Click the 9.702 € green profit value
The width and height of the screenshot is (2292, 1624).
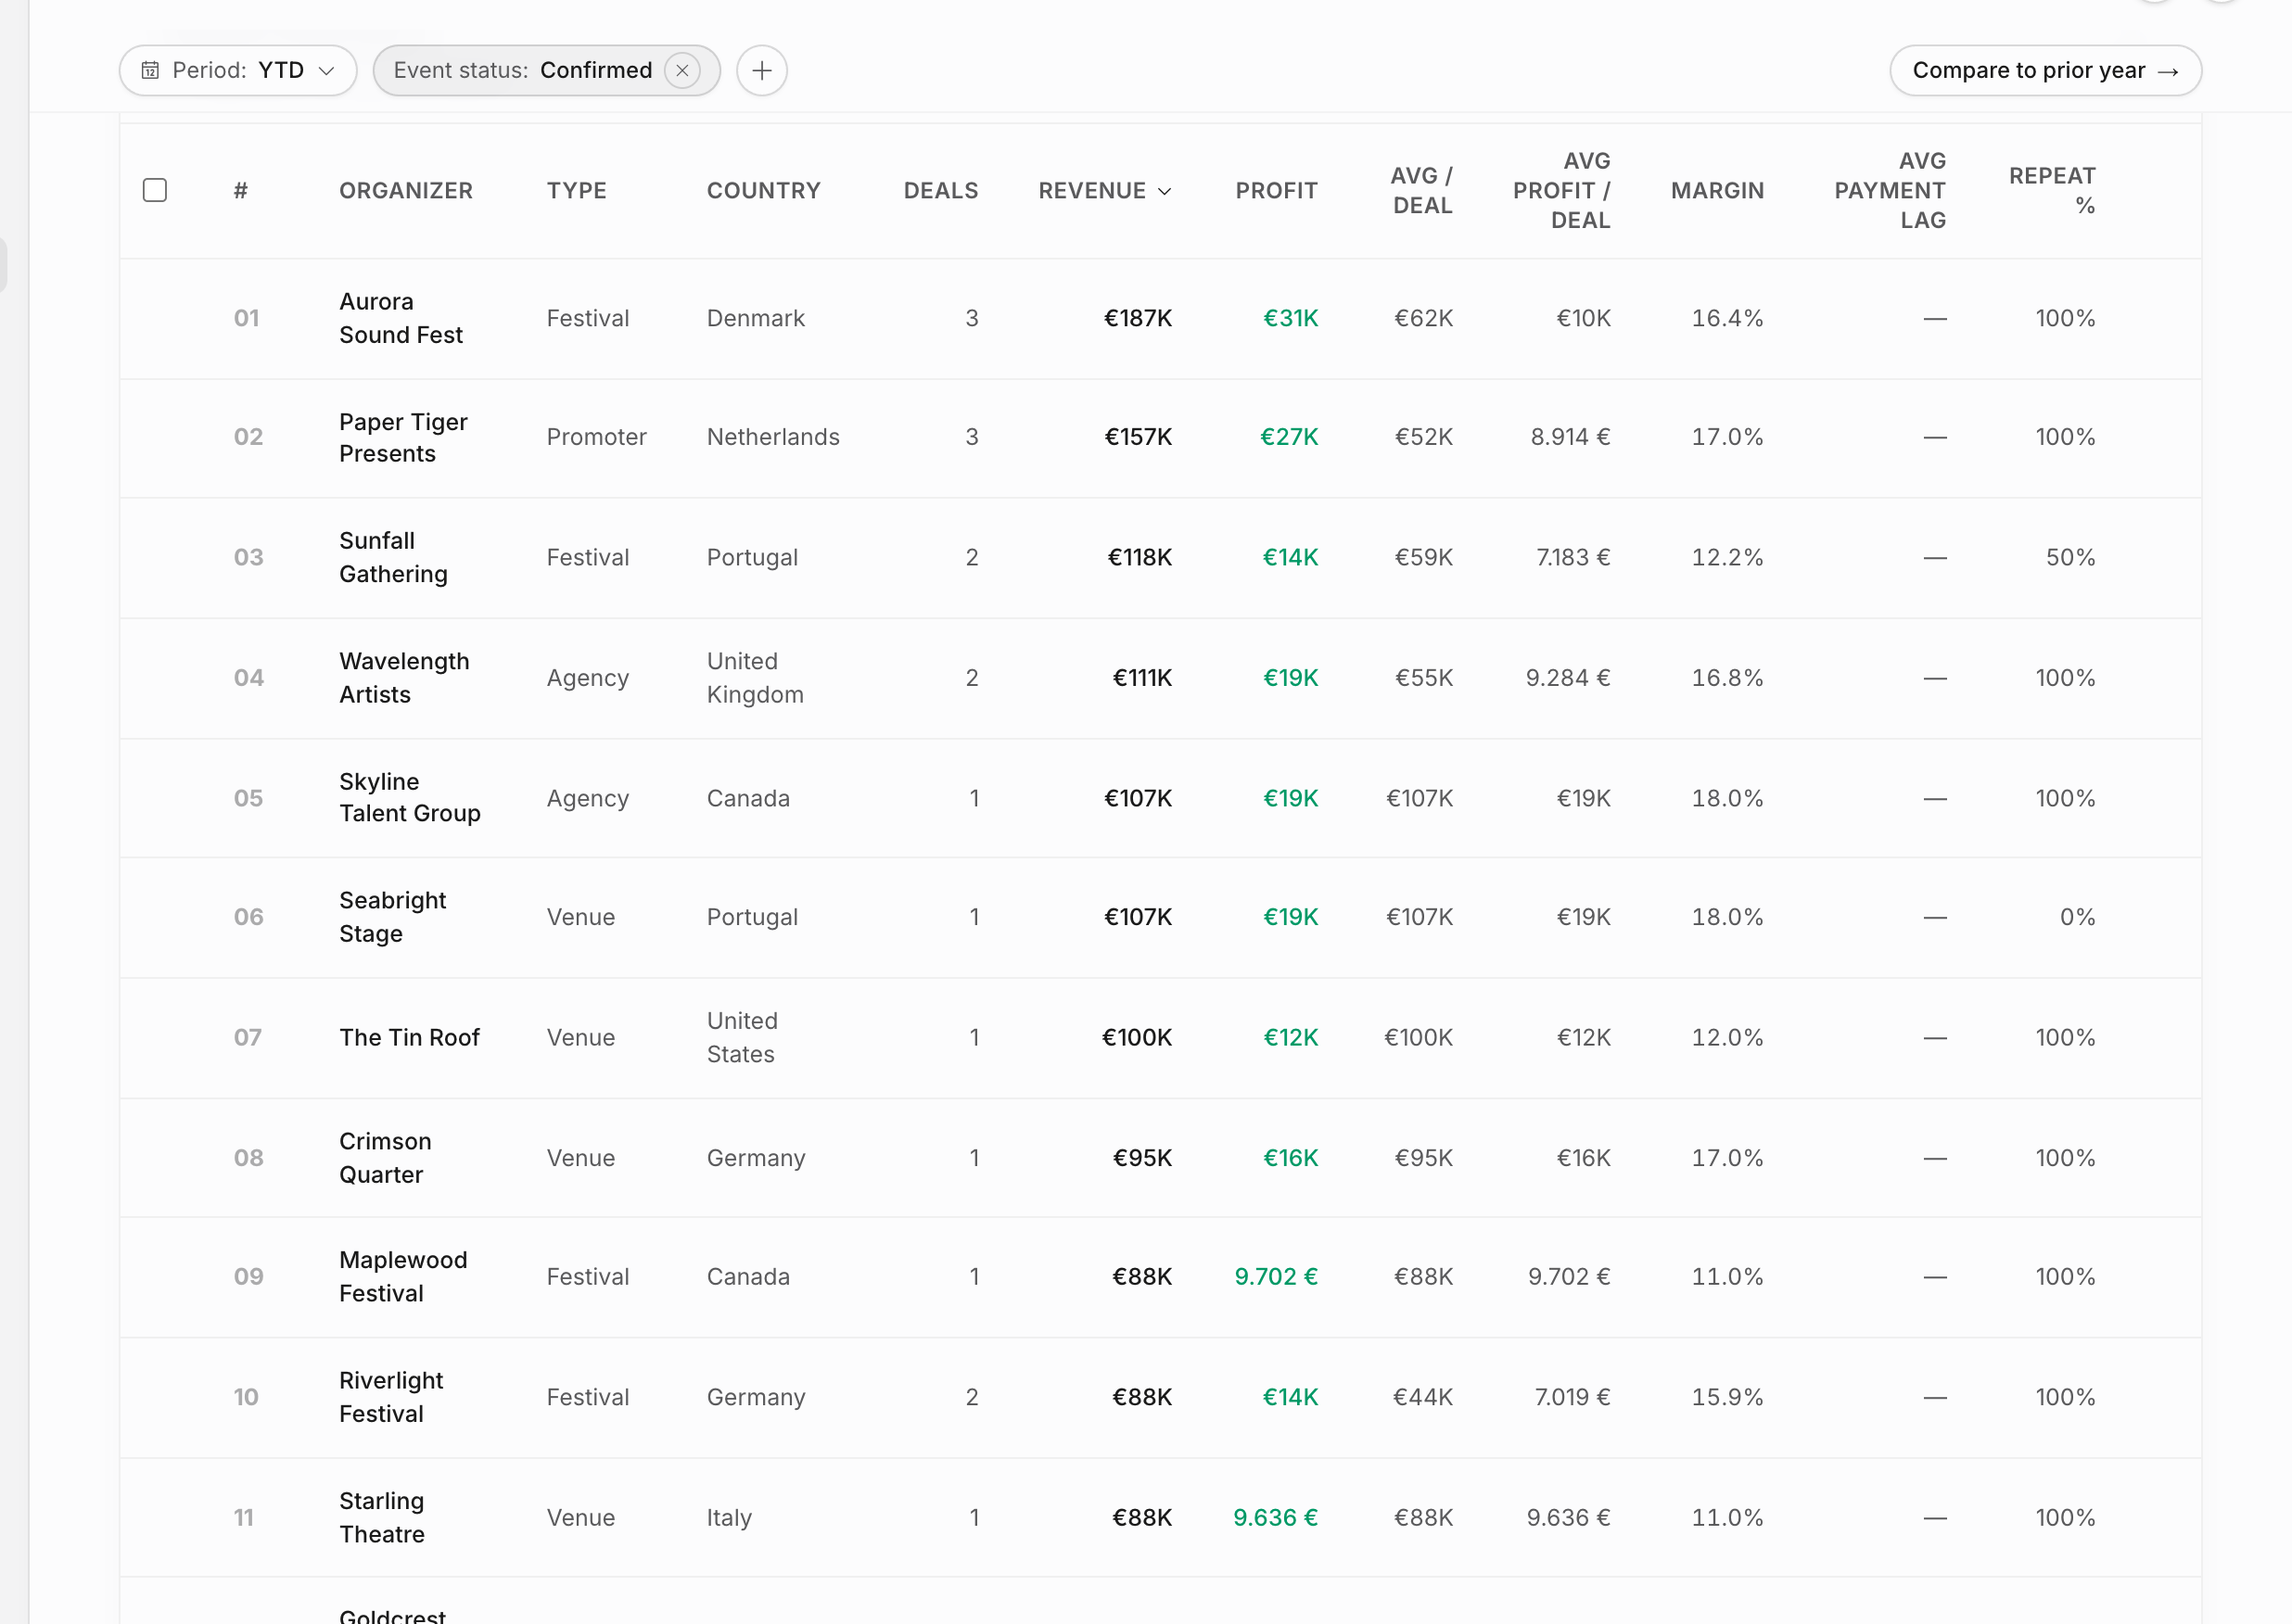point(1276,1276)
